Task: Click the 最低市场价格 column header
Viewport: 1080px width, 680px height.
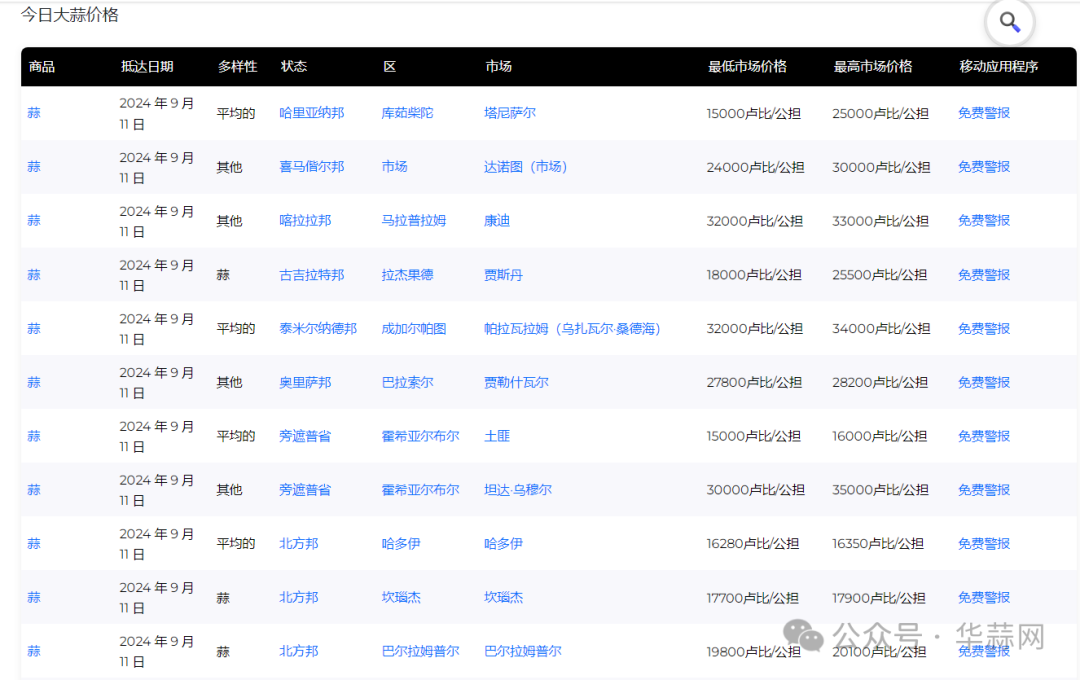Action: pyautogui.click(x=747, y=67)
